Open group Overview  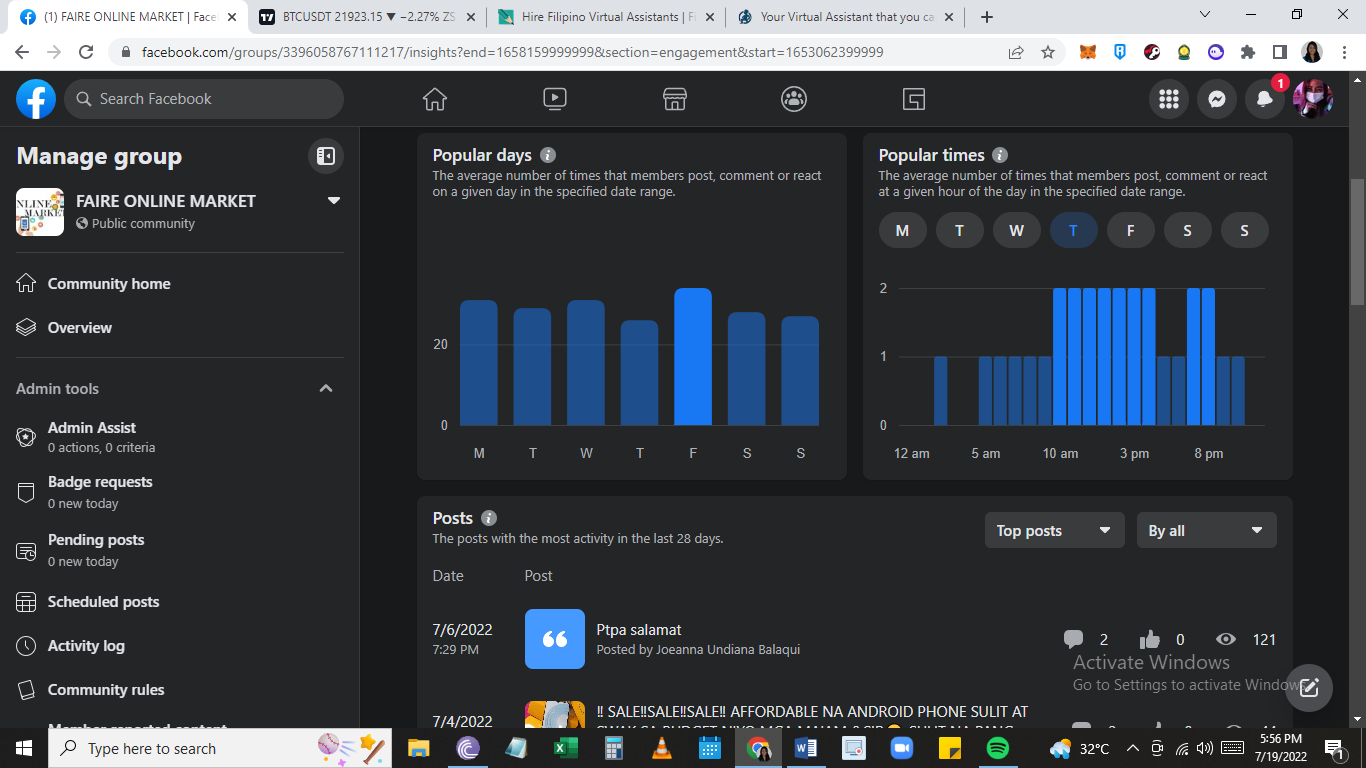coord(180,328)
